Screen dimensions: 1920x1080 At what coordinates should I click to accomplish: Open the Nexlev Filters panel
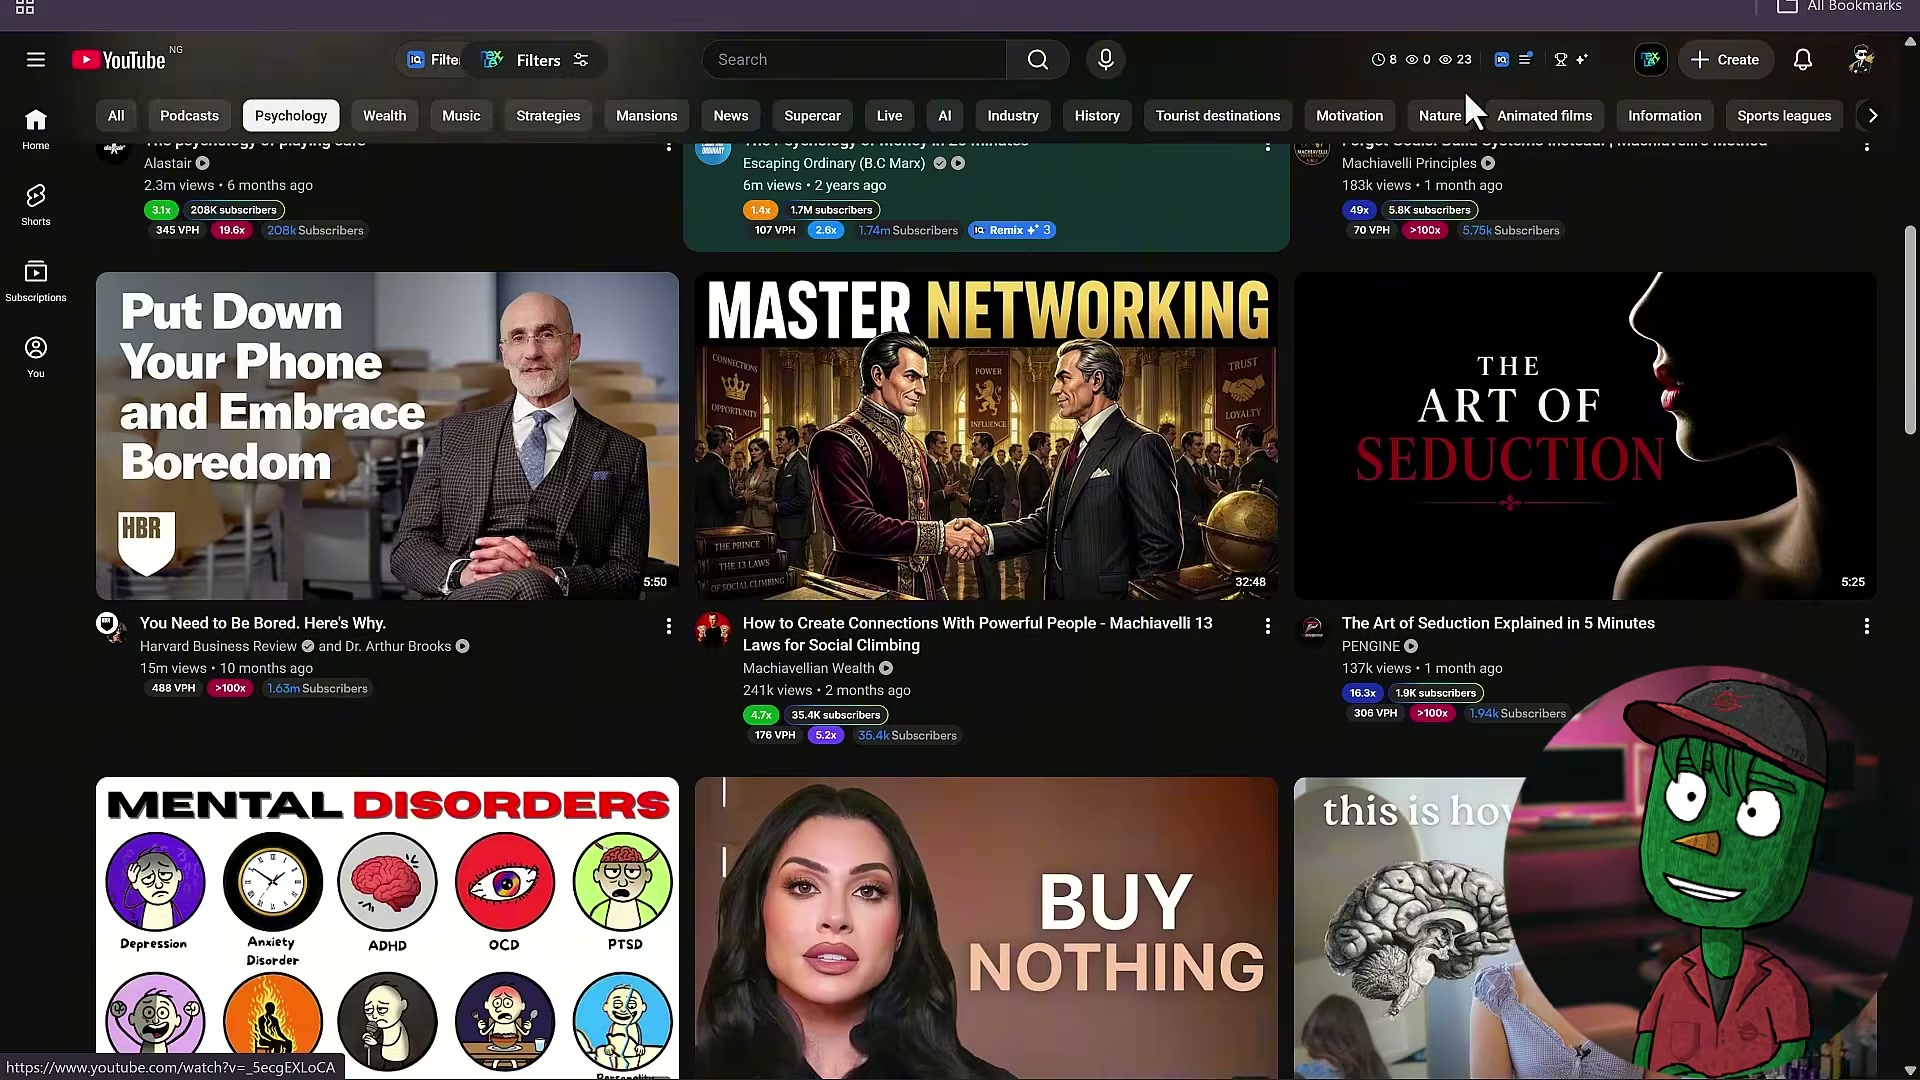(x=536, y=60)
